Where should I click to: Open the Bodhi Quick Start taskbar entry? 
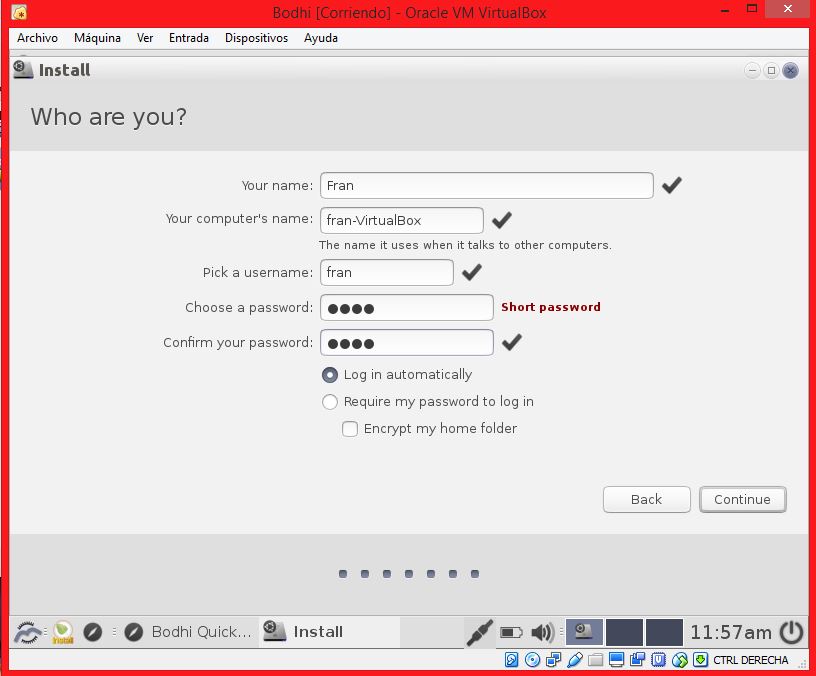click(188, 632)
